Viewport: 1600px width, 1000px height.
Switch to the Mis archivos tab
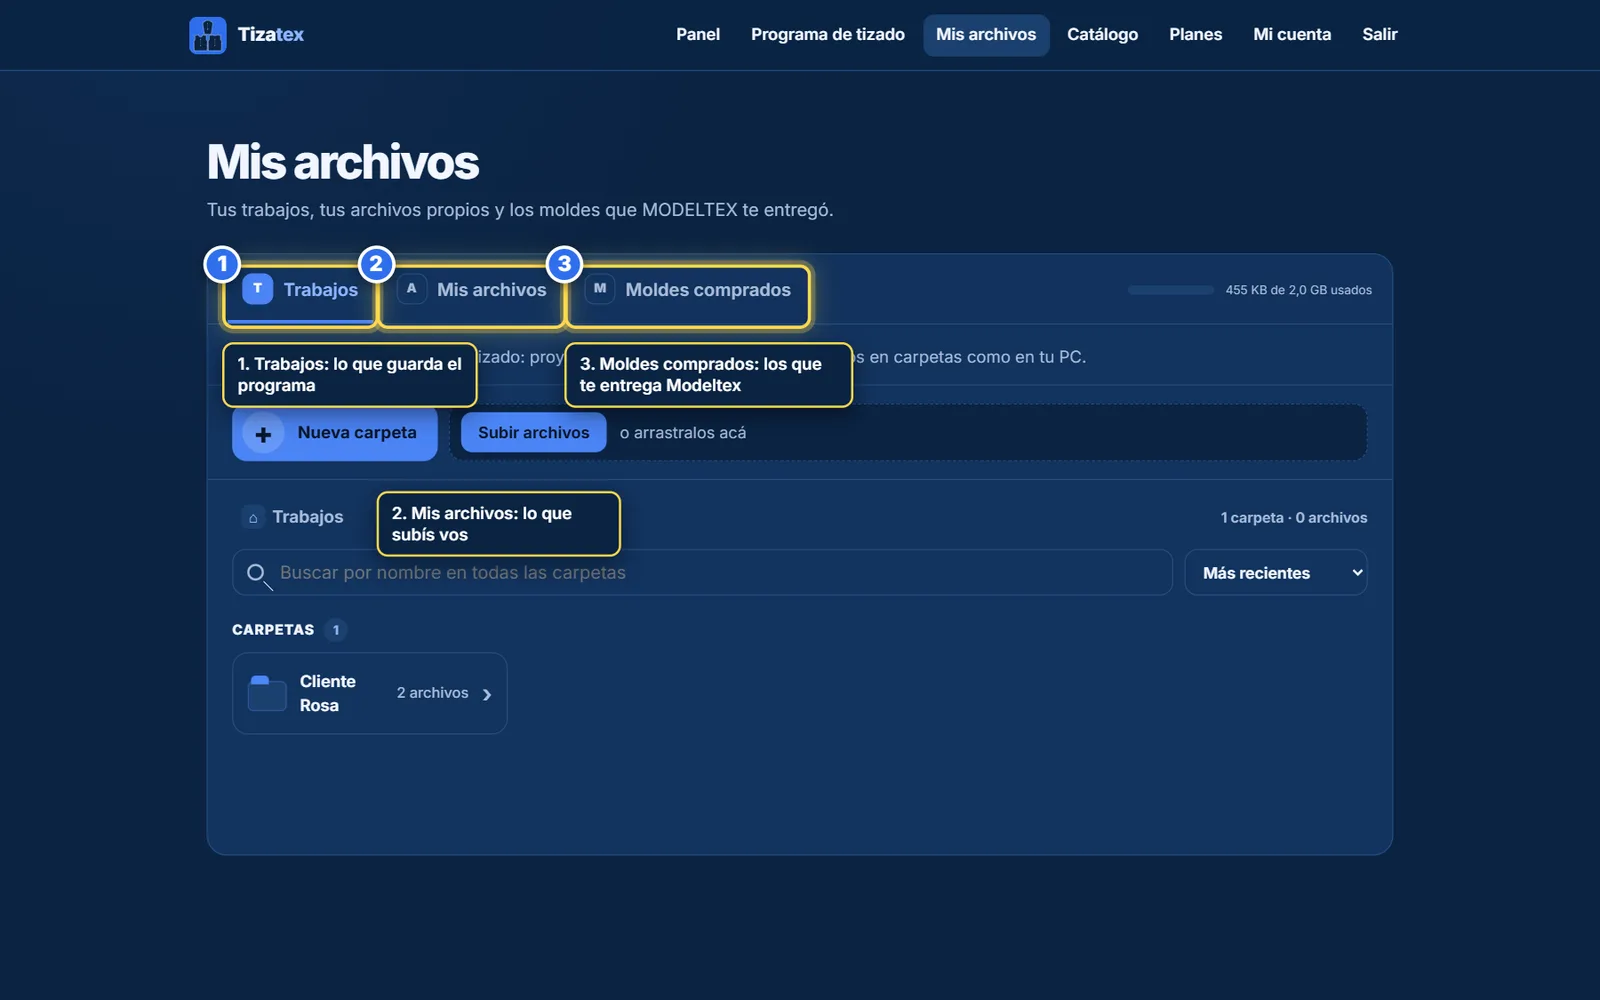click(x=473, y=290)
